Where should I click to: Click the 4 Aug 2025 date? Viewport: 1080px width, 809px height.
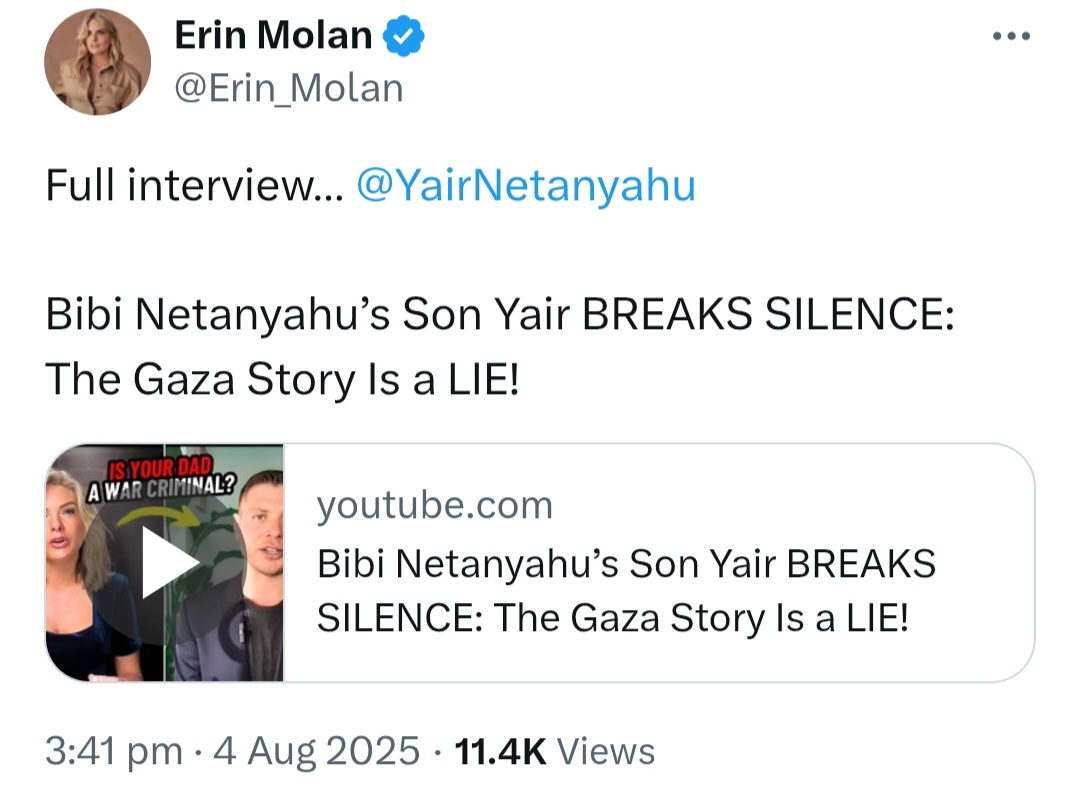click(316, 751)
